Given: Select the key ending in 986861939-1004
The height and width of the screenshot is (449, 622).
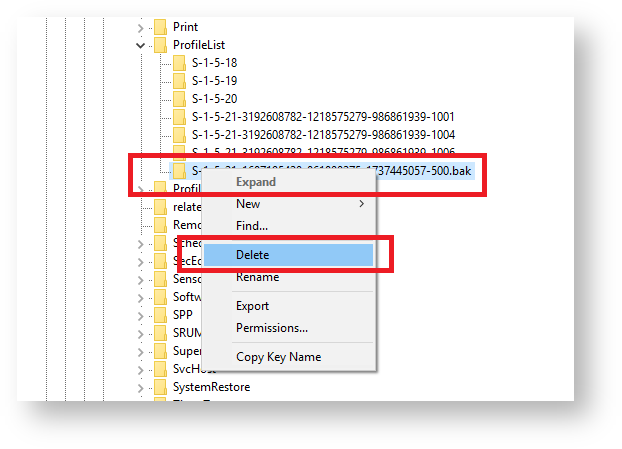Looking at the screenshot, I should [323, 135].
